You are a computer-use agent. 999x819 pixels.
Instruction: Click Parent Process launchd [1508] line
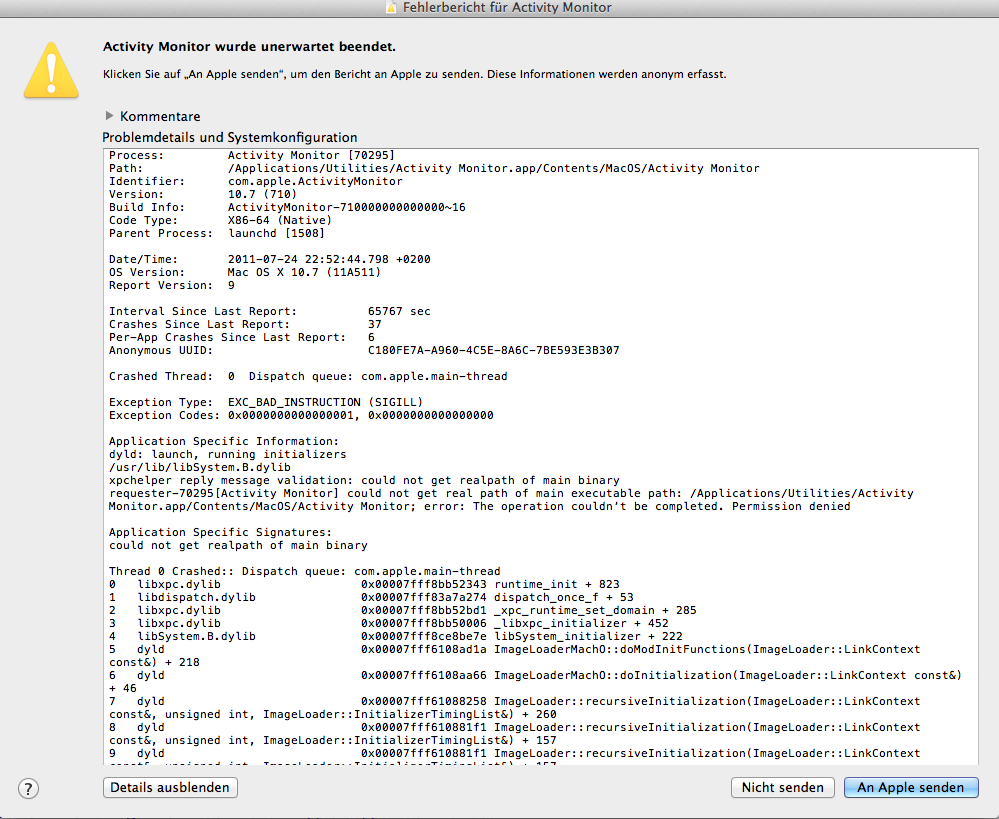217,233
